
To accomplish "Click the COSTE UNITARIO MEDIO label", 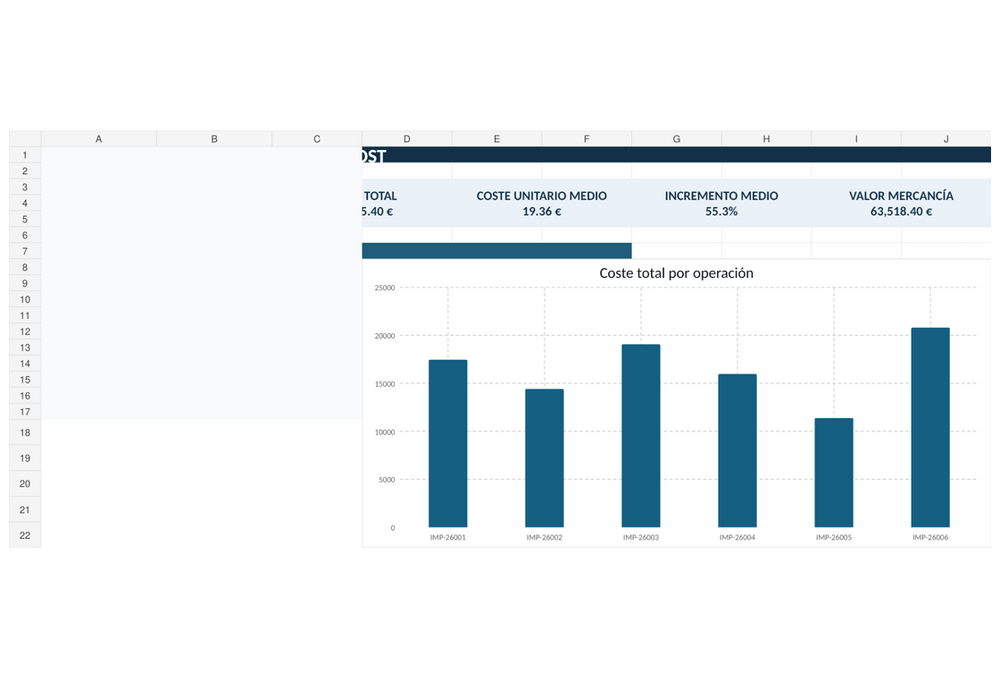I will point(541,196).
